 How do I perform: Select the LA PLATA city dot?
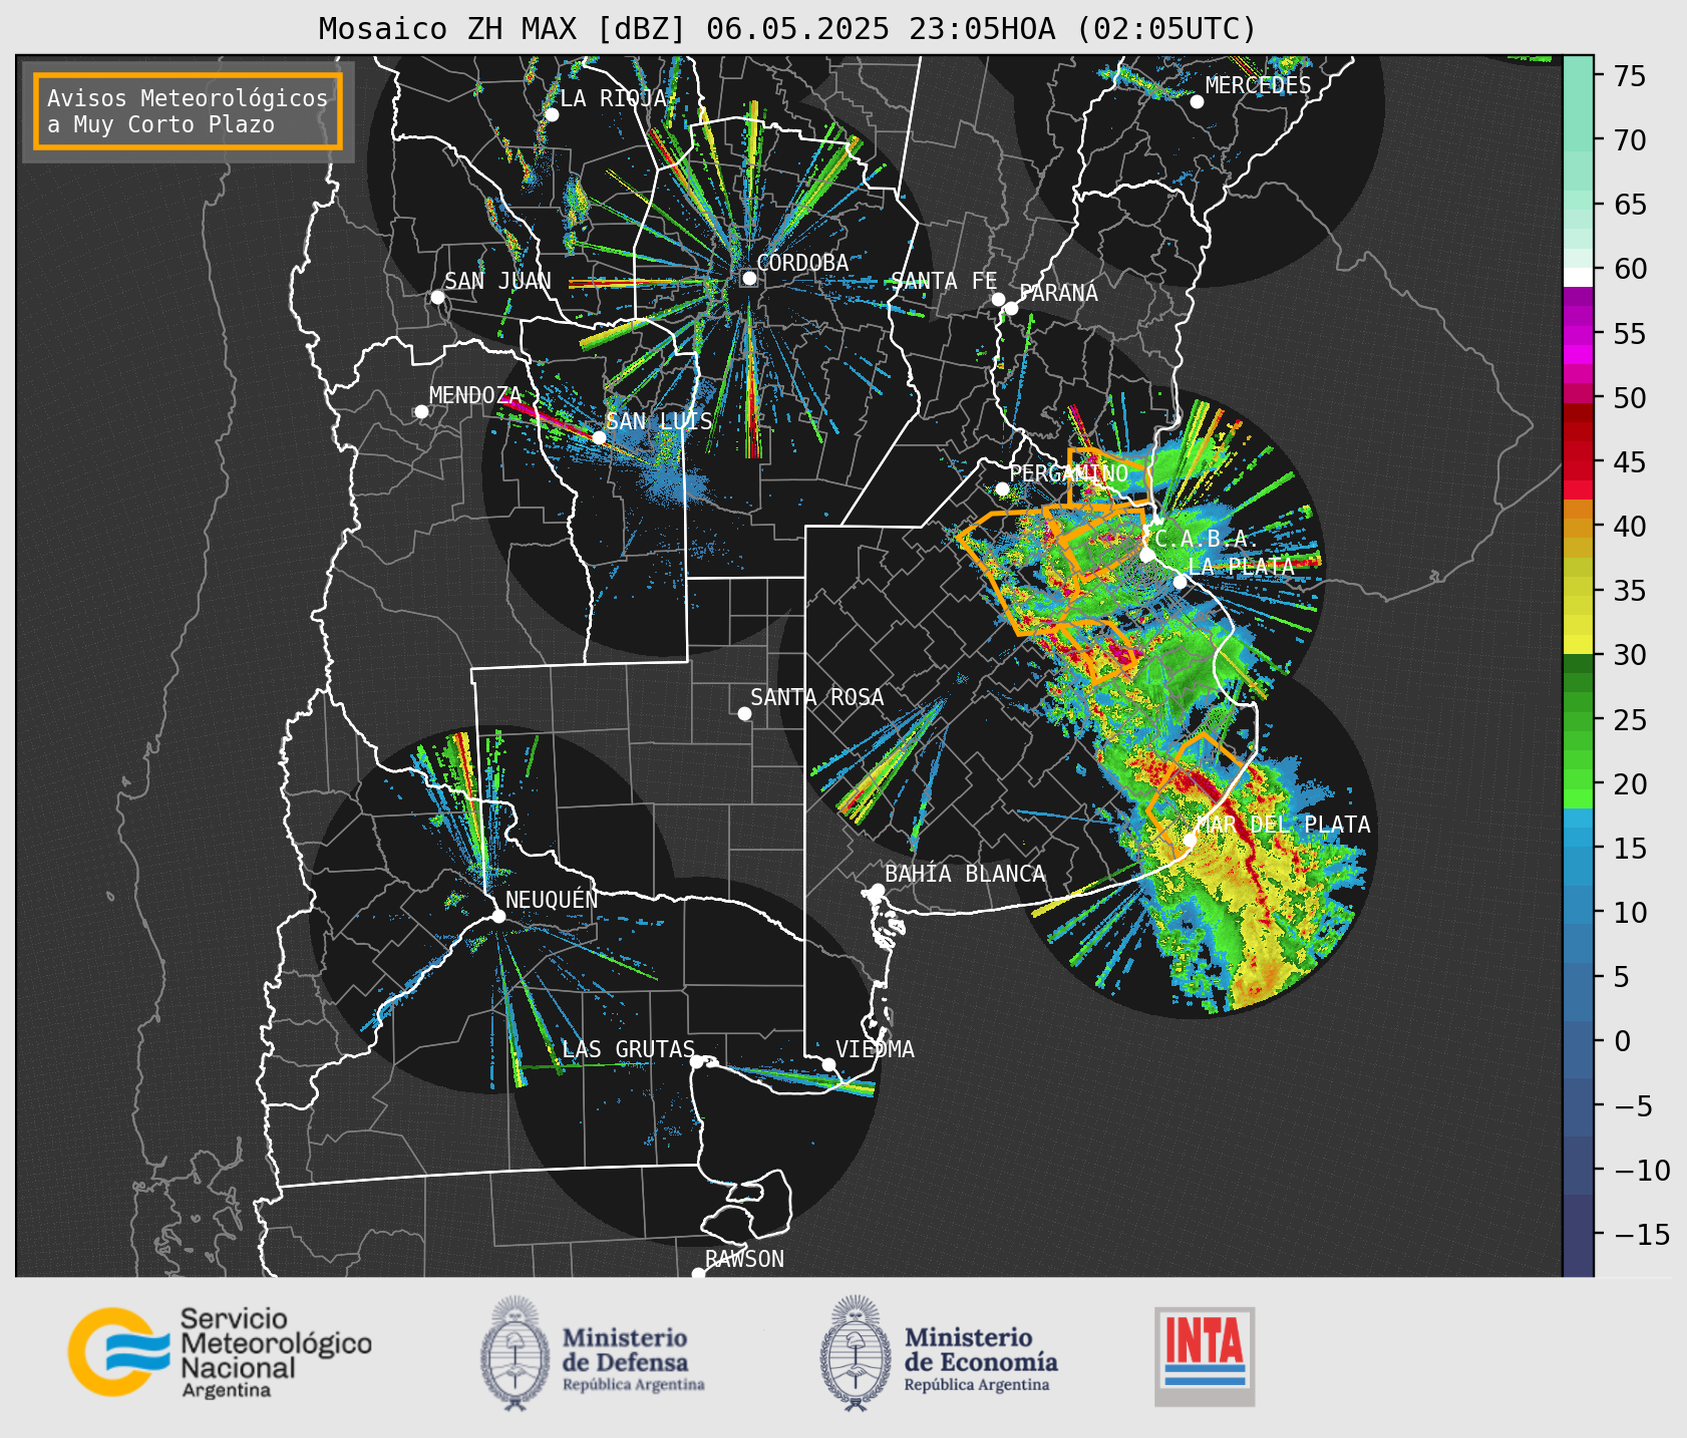(1180, 582)
